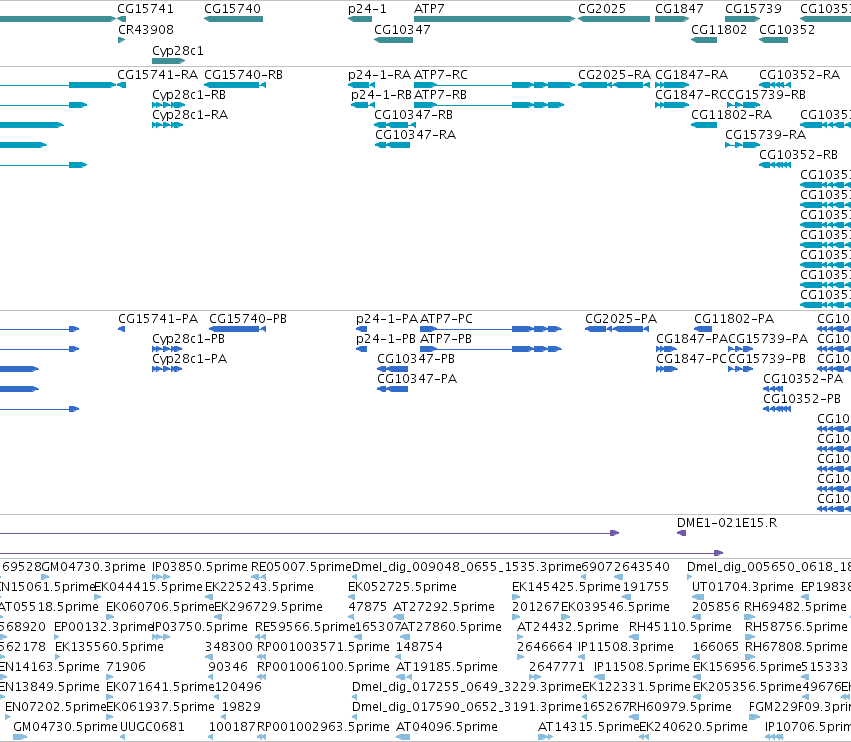This screenshot has width=851, height=742.
Task: Select the p24-1 gene feature
Action: 360,19
